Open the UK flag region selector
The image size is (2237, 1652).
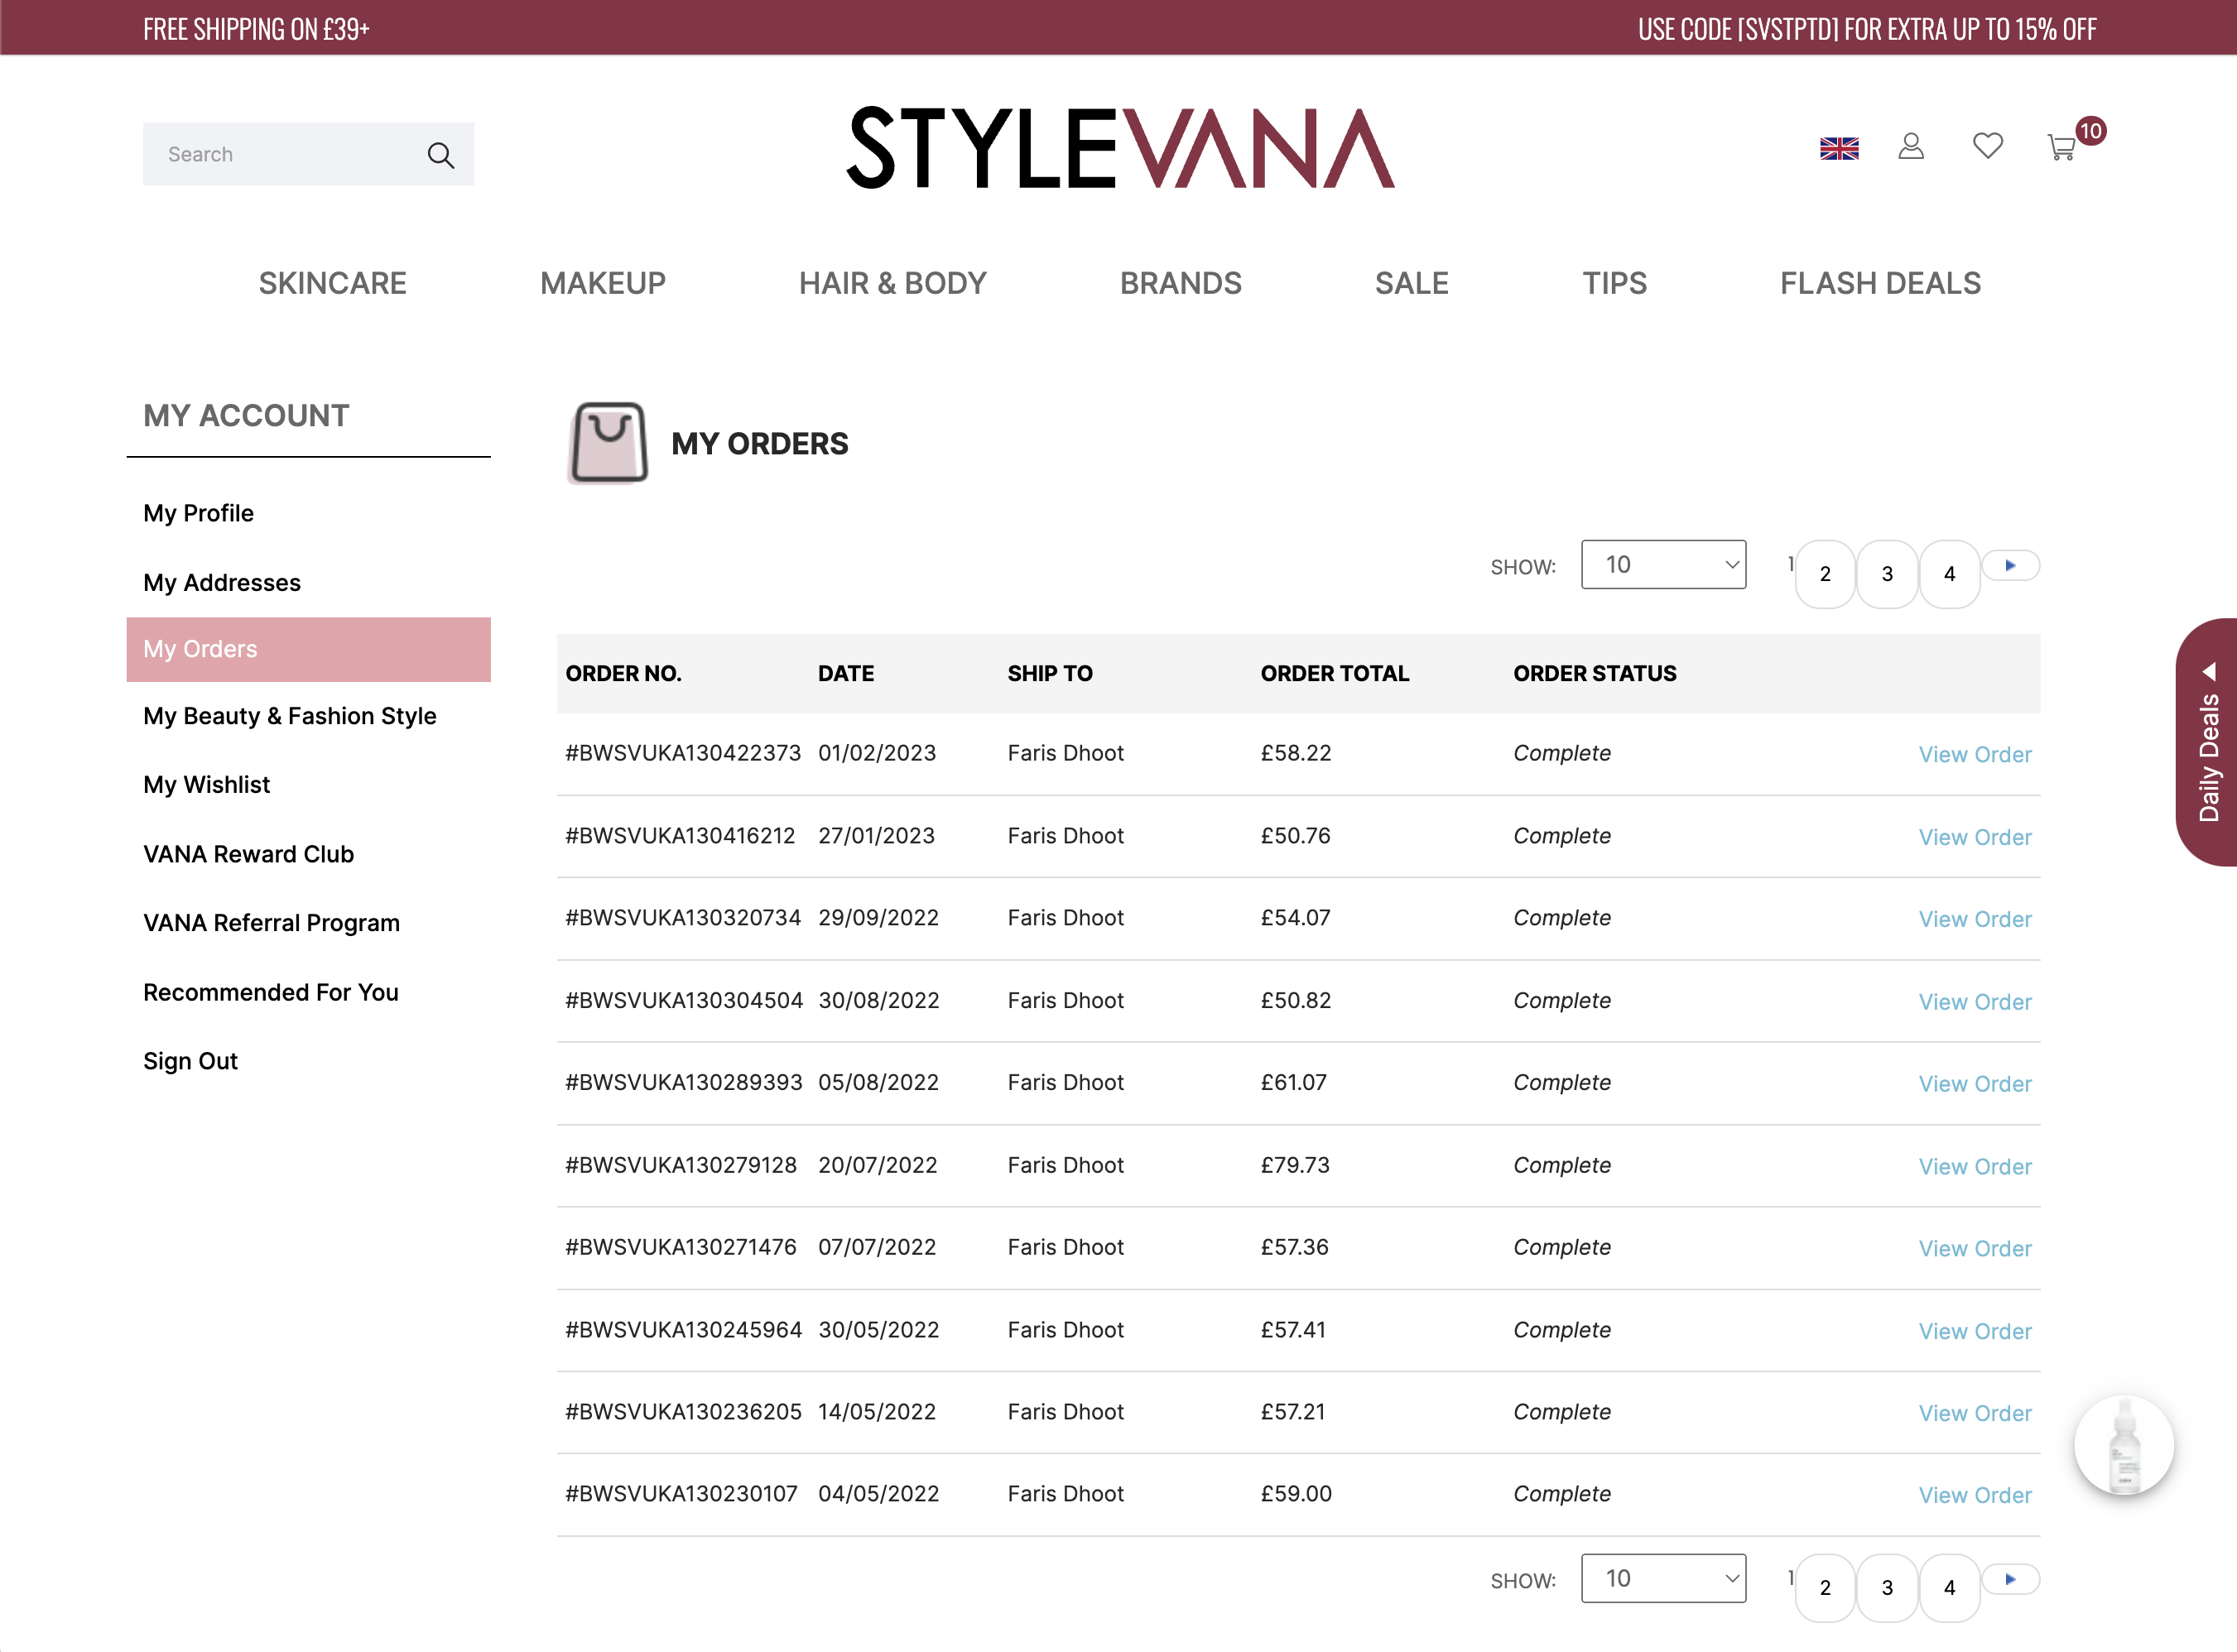[1839, 149]
